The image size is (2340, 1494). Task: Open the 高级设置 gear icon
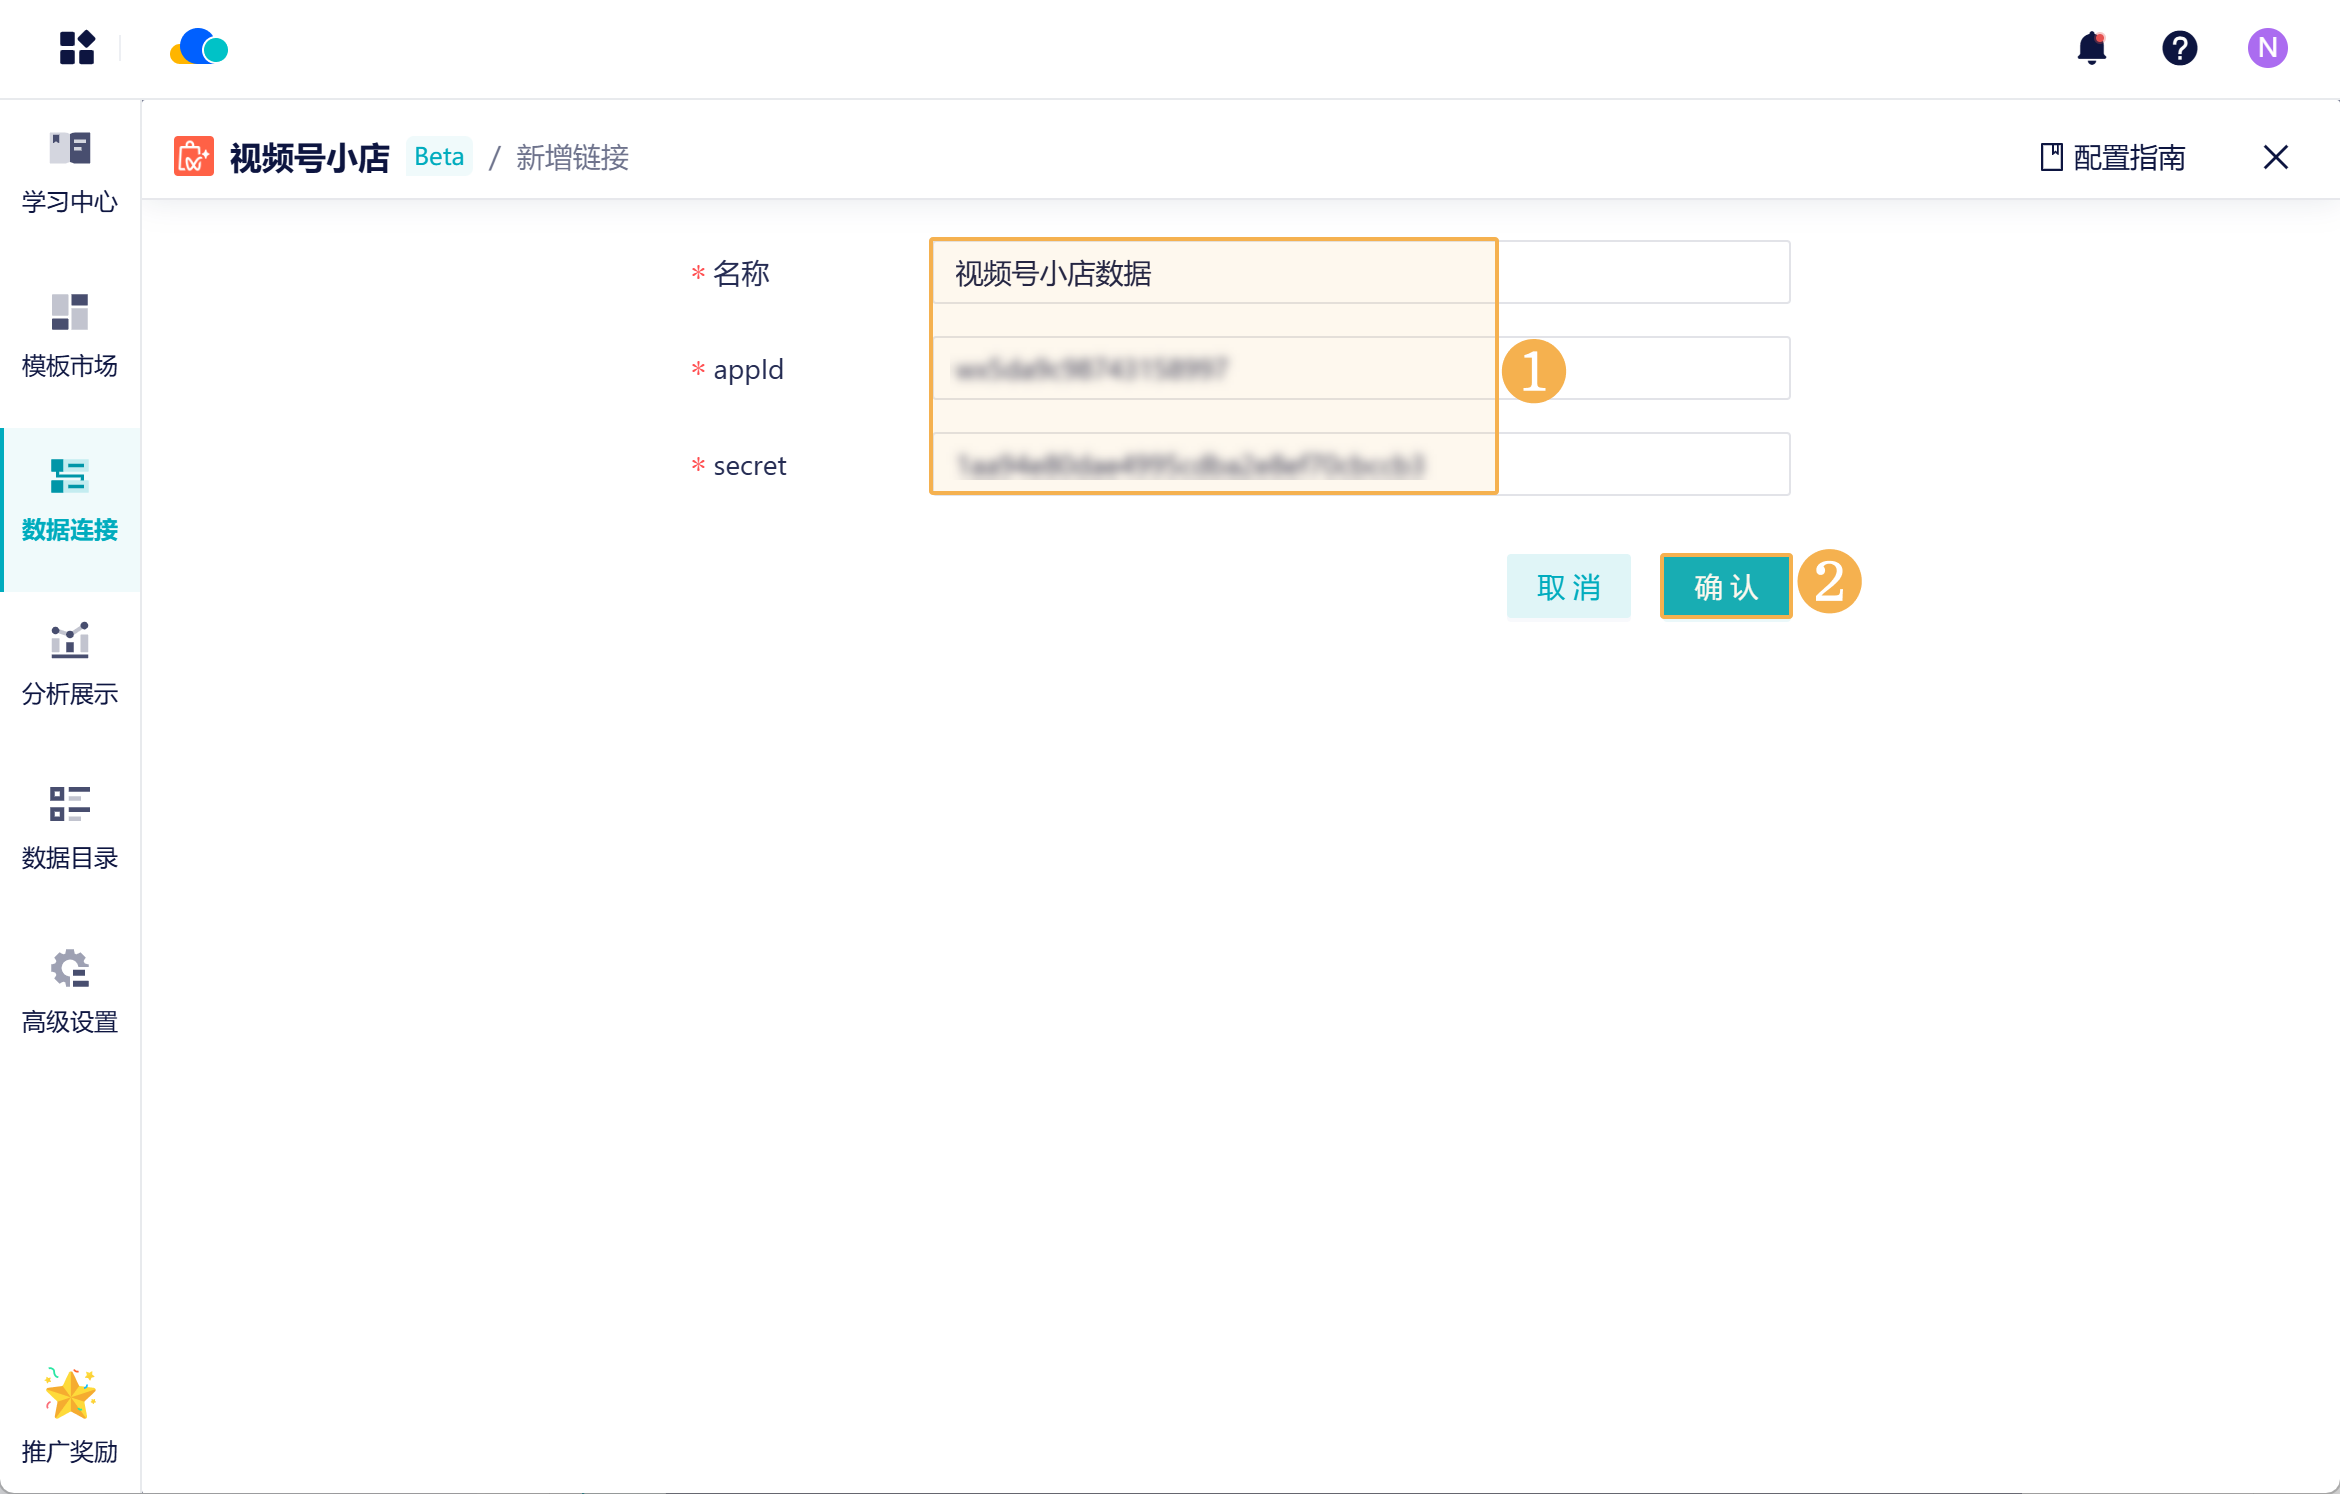point(69,985)
